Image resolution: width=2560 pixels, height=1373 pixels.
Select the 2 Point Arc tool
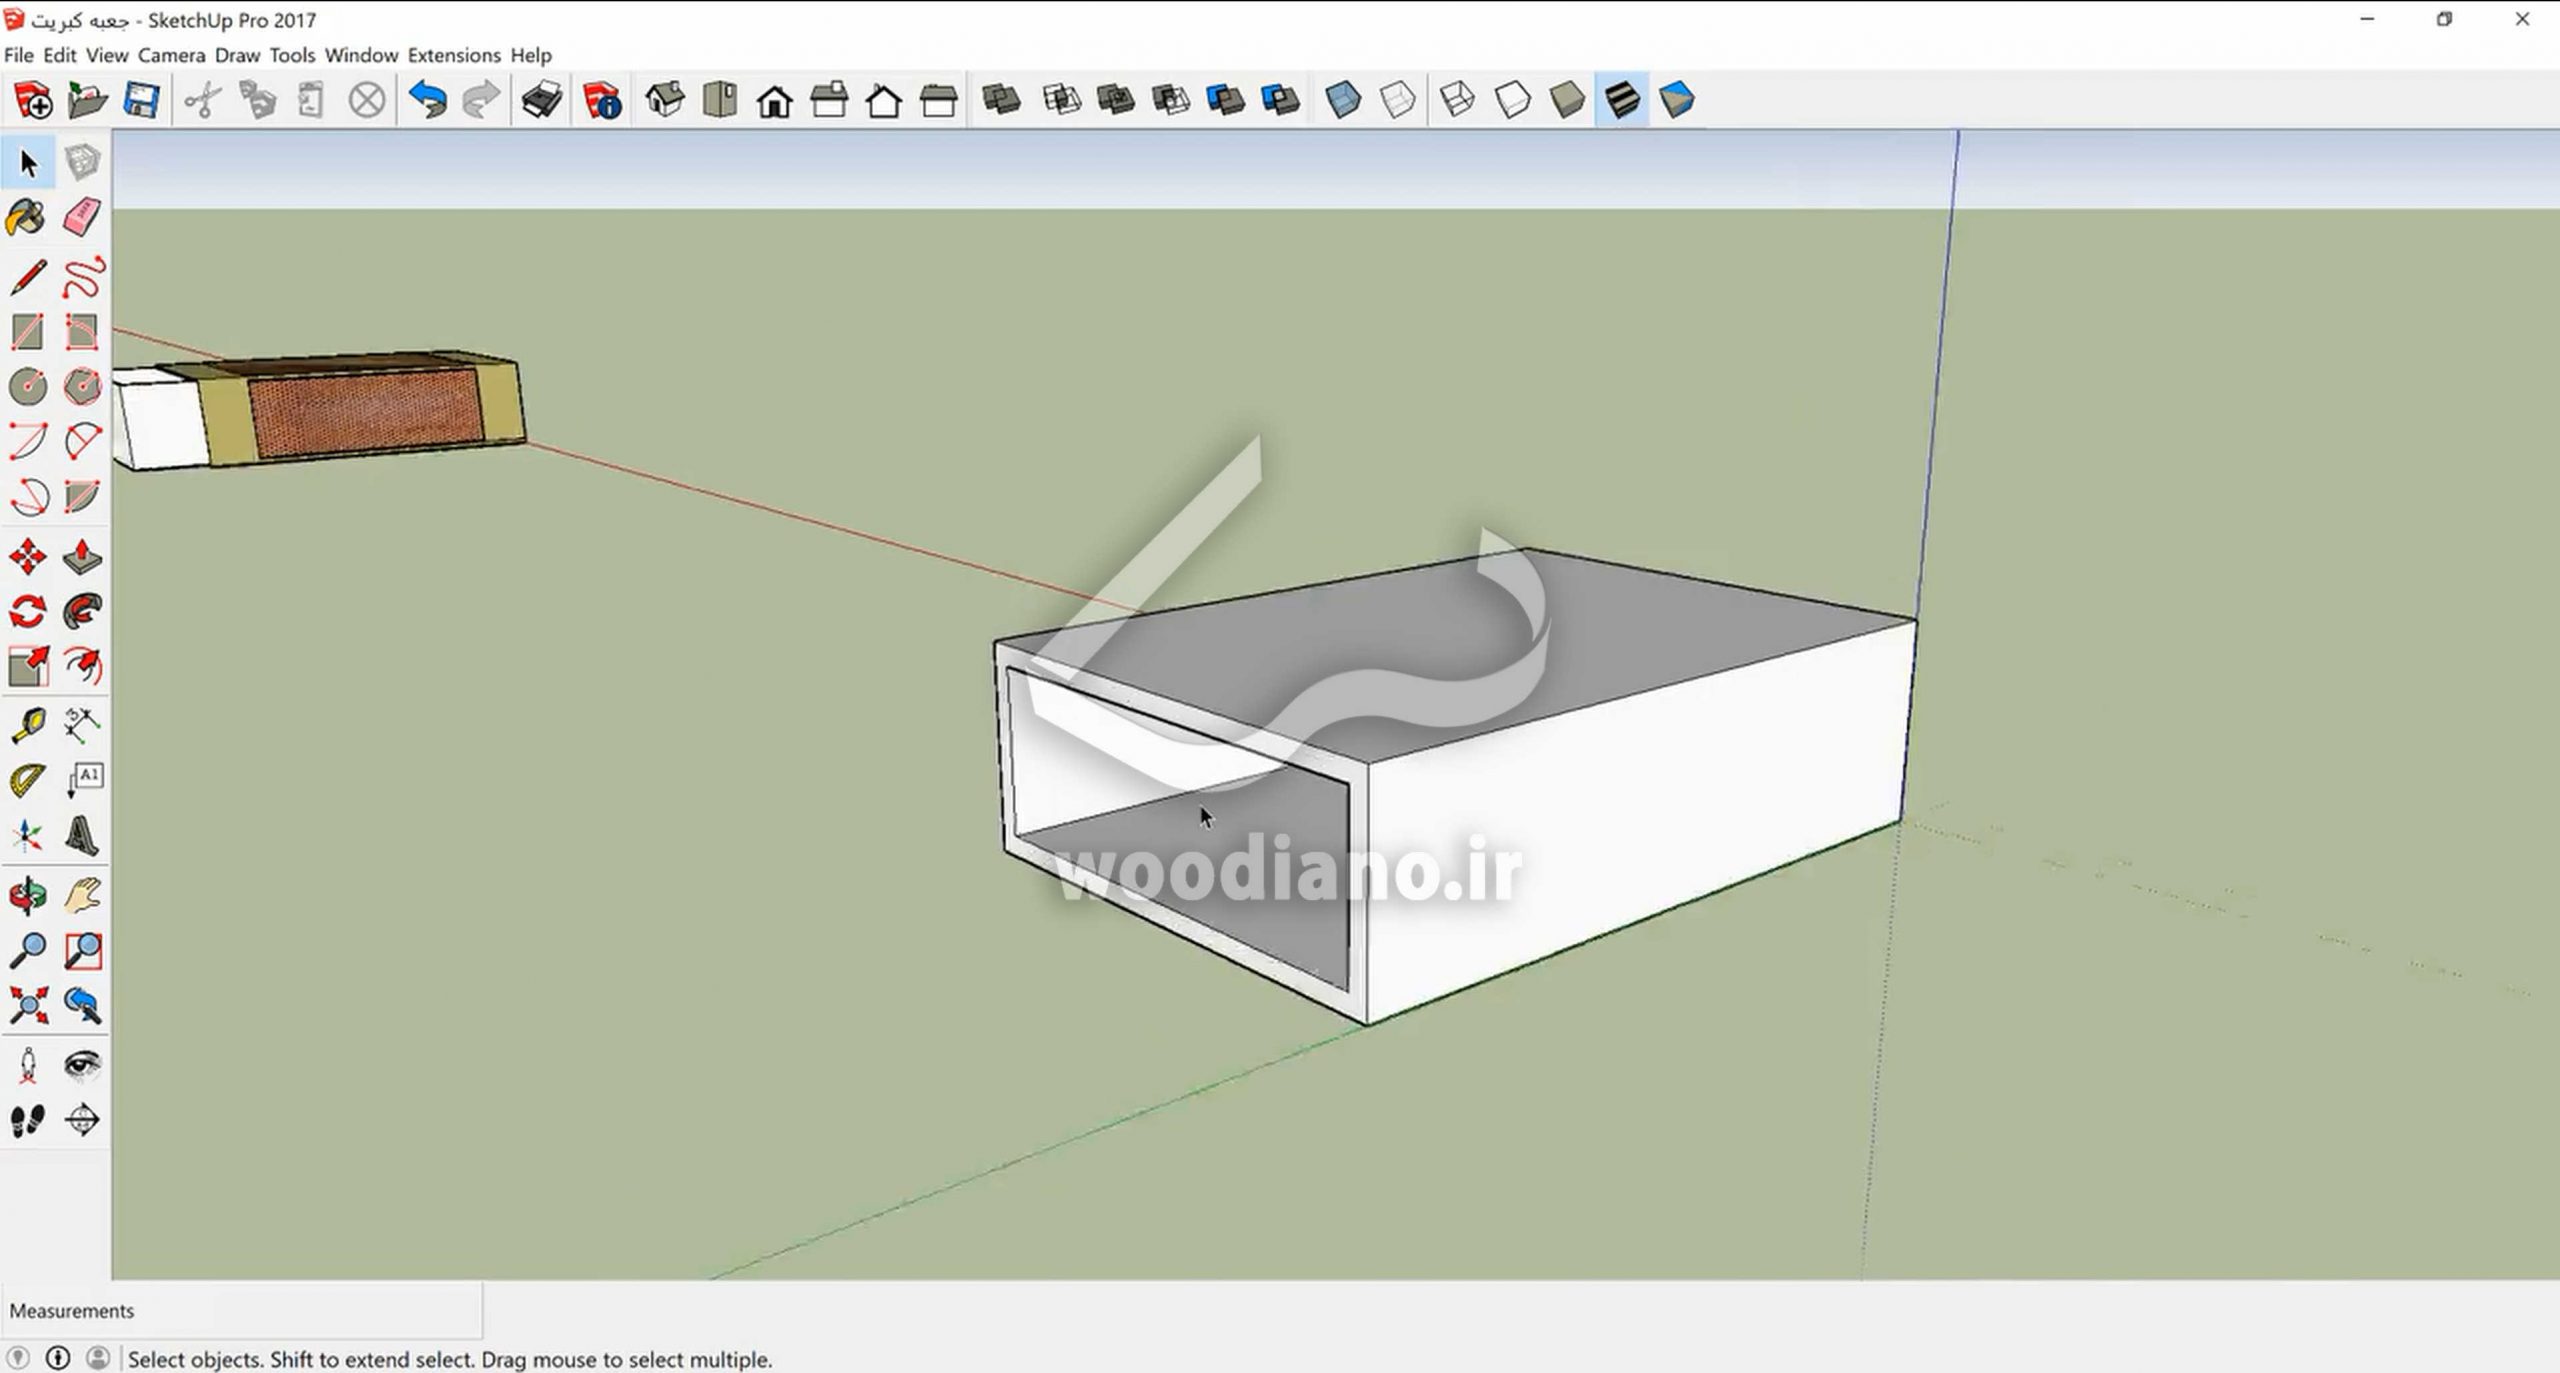82,441
